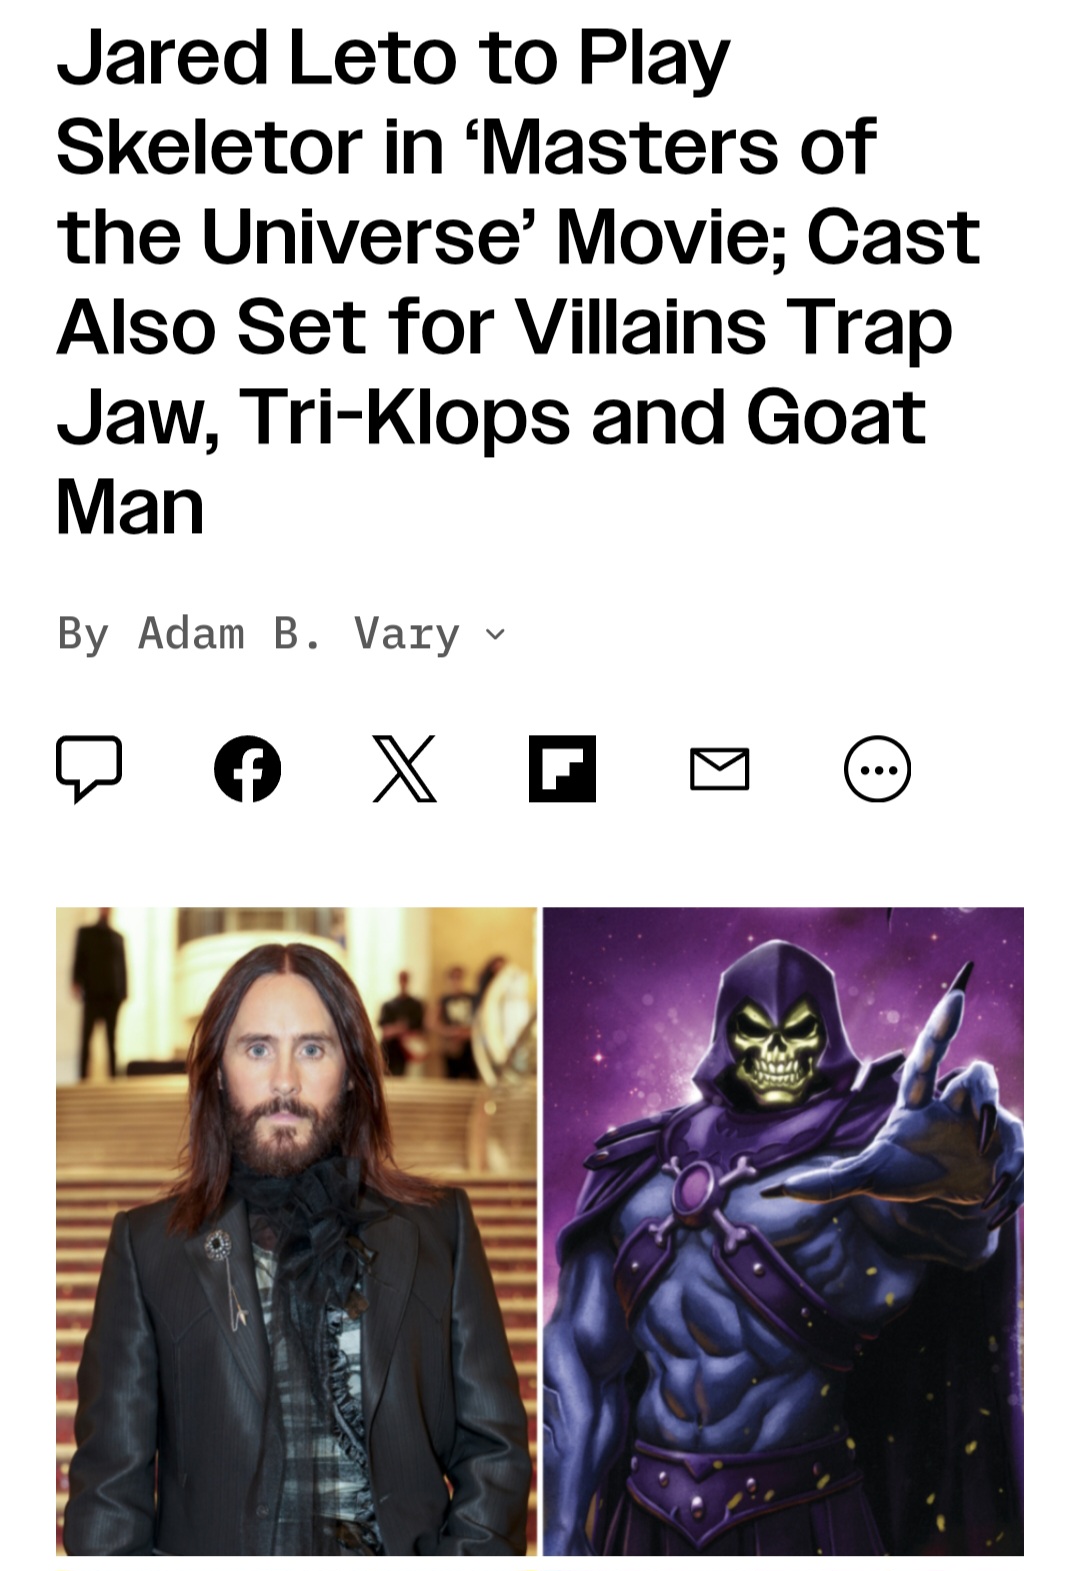The width and height of the screenshot is (1080, 1571).
Task: Share article on X icon
Action: [405, 769]
